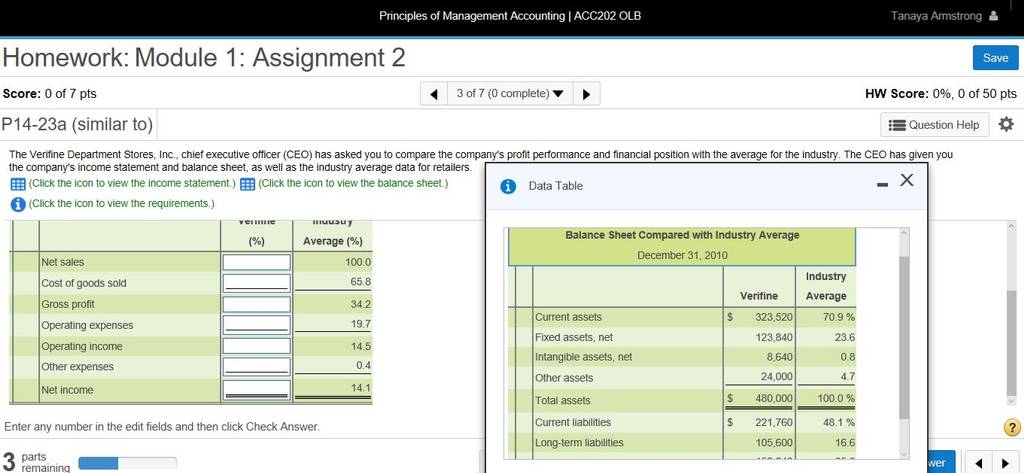Click the Operating expenses percentage field
The image size is (1024, 473).
257,325
